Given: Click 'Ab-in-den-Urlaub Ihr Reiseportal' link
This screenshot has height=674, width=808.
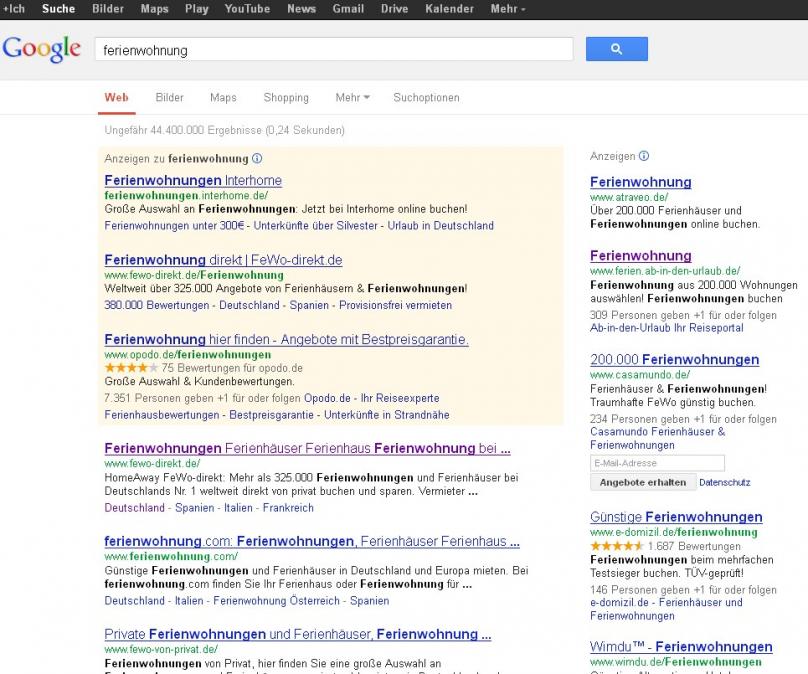Looking at the screenshot, I should click(x=667, y=328).
